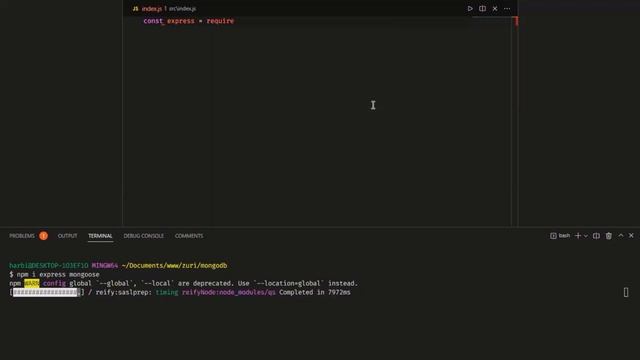Click the orange problems count badge
Screen dimensions: 640x360
[43, 236]
